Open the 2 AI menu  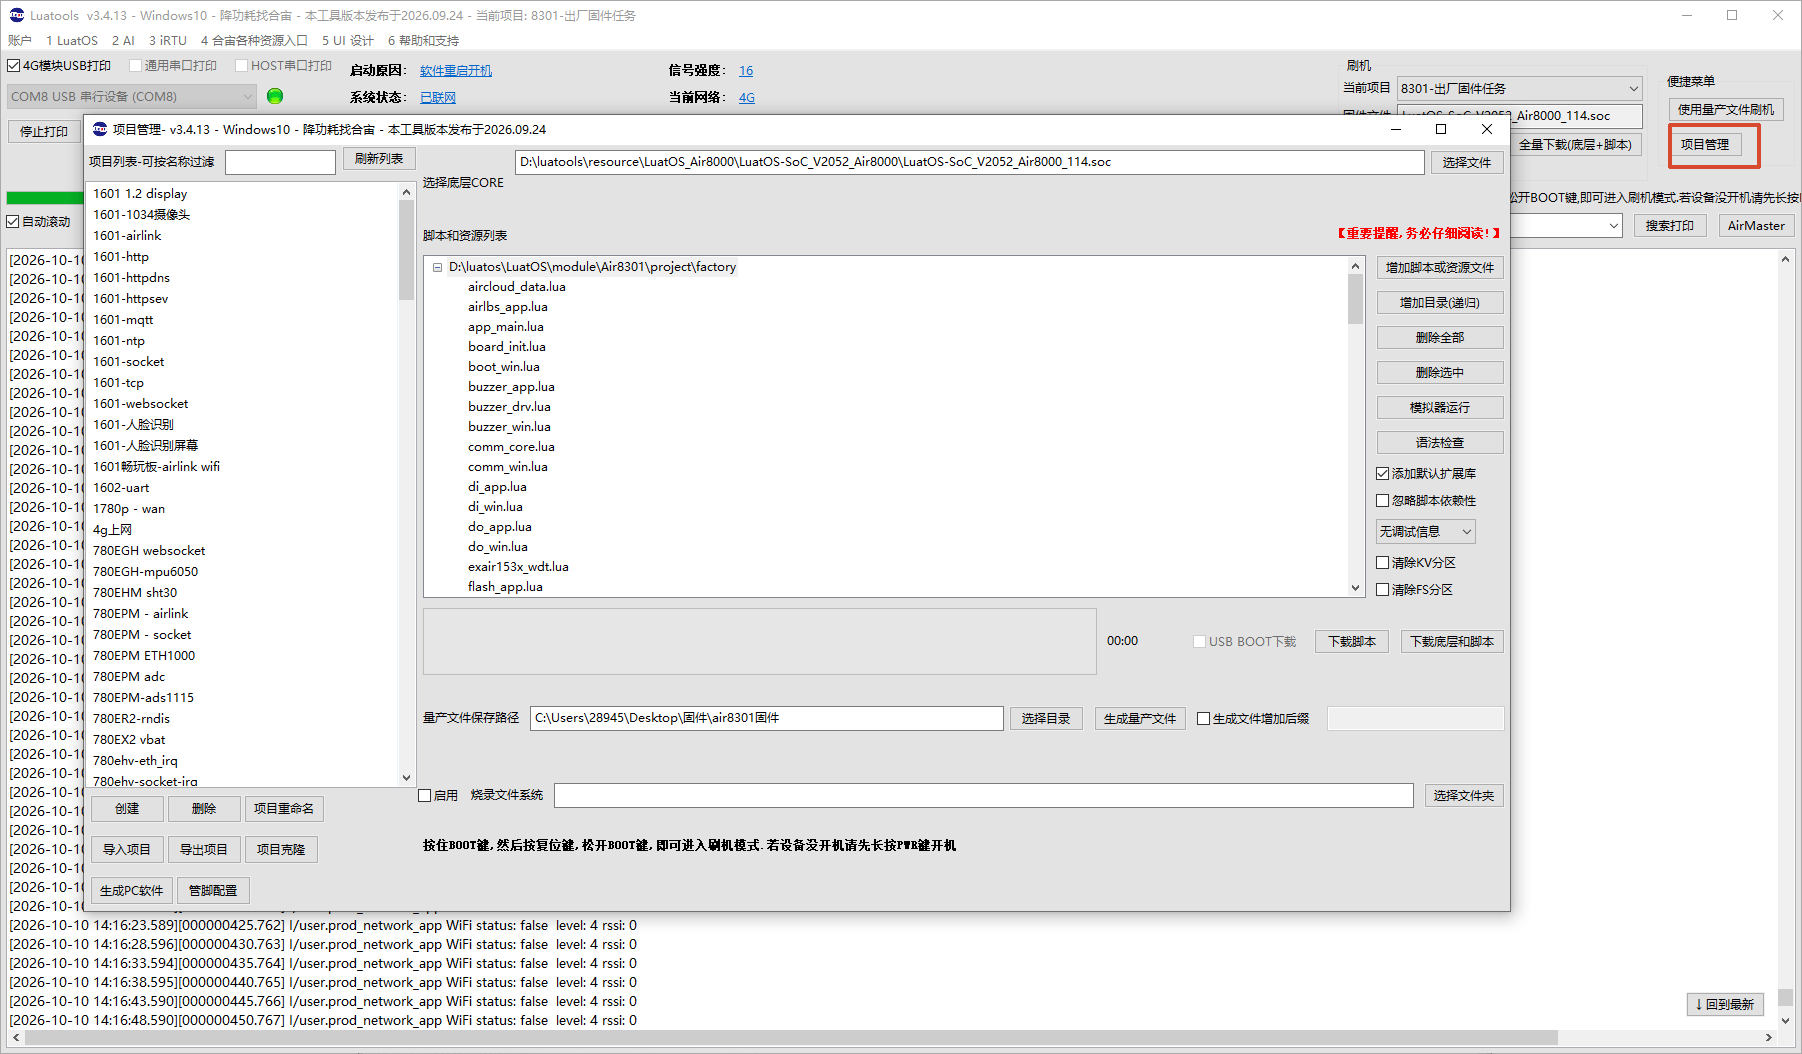click(123, 41)
